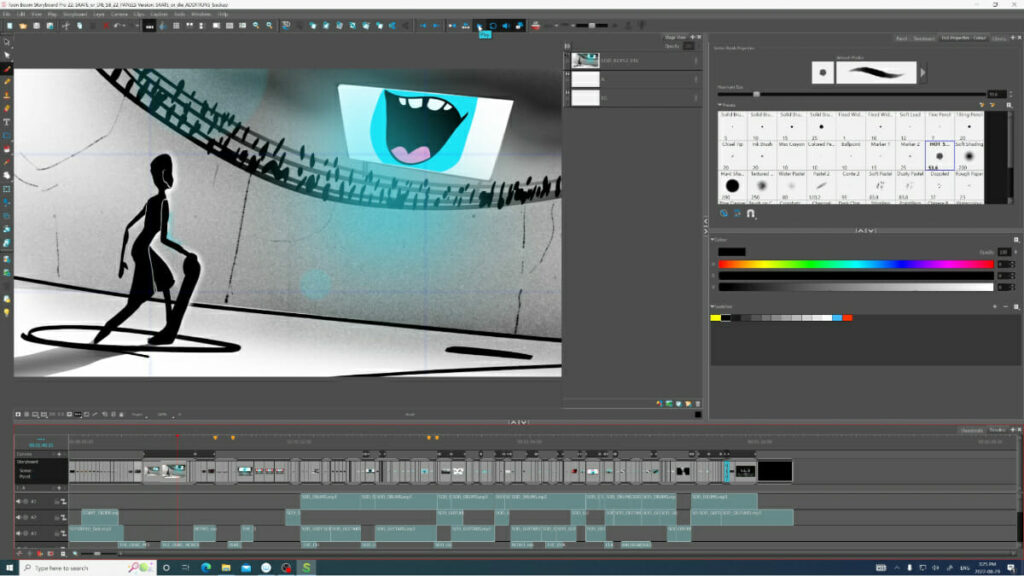Select the Ballpoint brush preset
Screen dimensions: 1024x576
(850, 156)
